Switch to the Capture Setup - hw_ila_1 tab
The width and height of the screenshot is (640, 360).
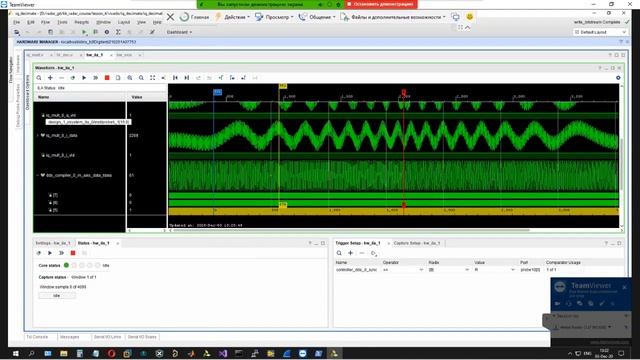(x=417, y=243)
